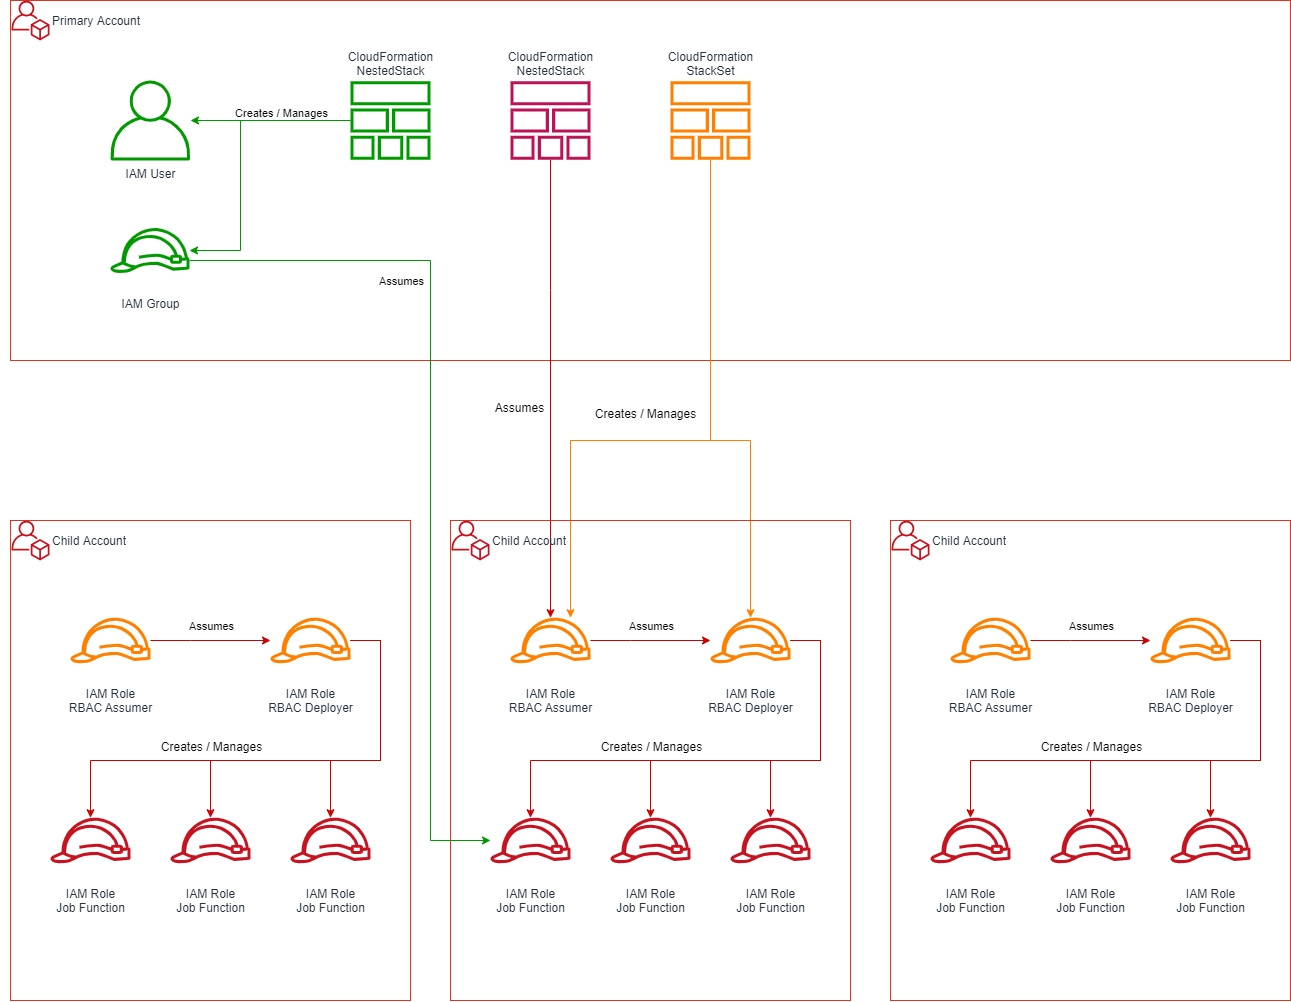Click 'Creates / Manages' label on the orange line
The image size is (1291, 1002).
point(645,414)
